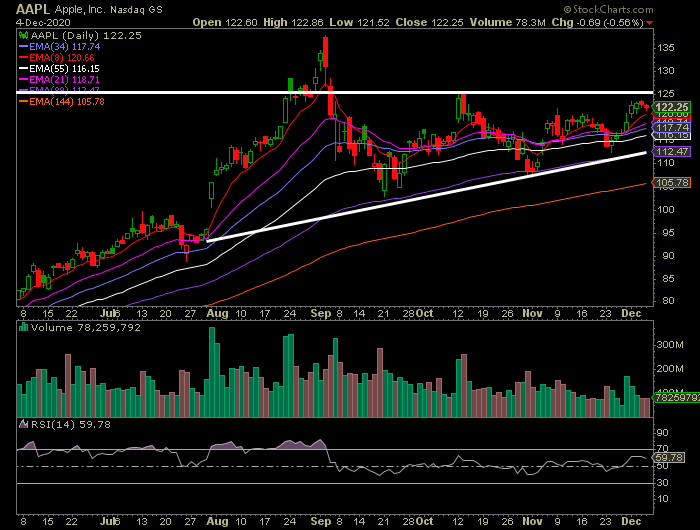Click the orange EMA(144) legend line swatch
The image size is (700, 530).
[24, 102]
